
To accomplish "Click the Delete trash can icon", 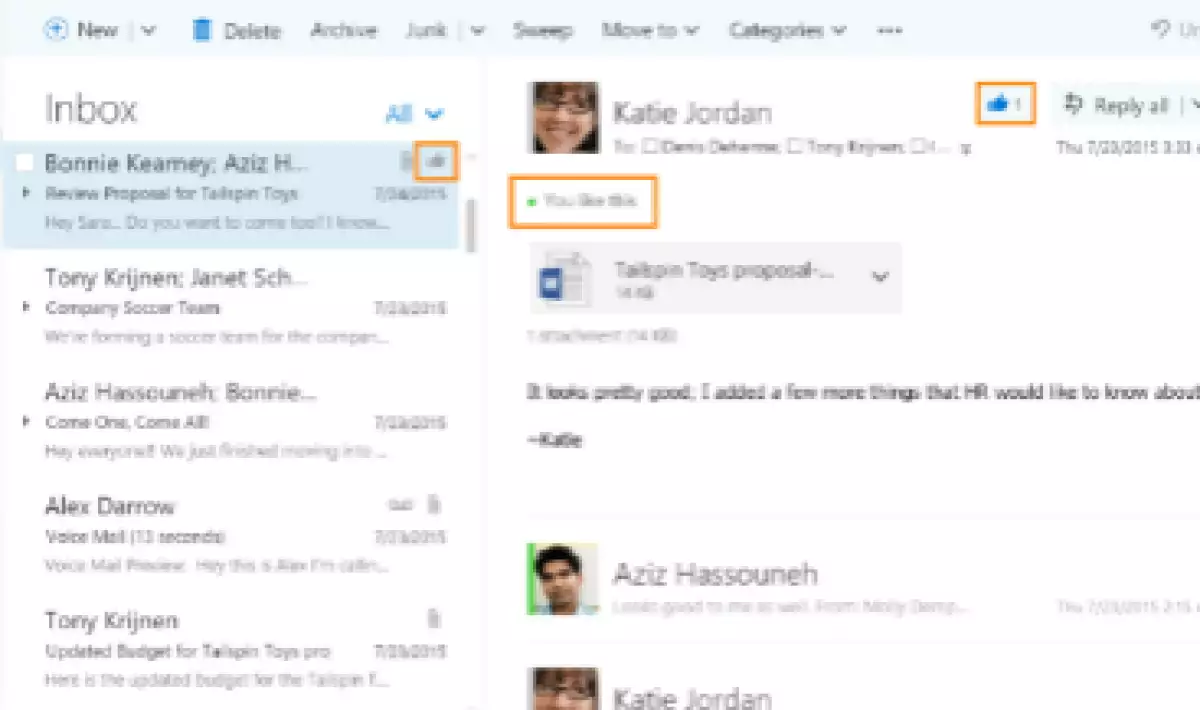I will click(x=203, y=30).
